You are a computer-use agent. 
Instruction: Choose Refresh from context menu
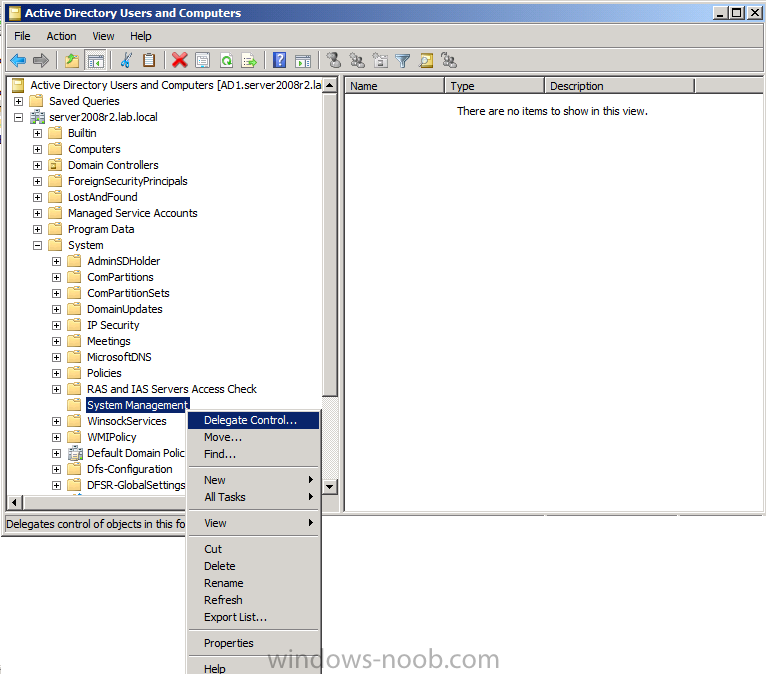coord(254,600)
